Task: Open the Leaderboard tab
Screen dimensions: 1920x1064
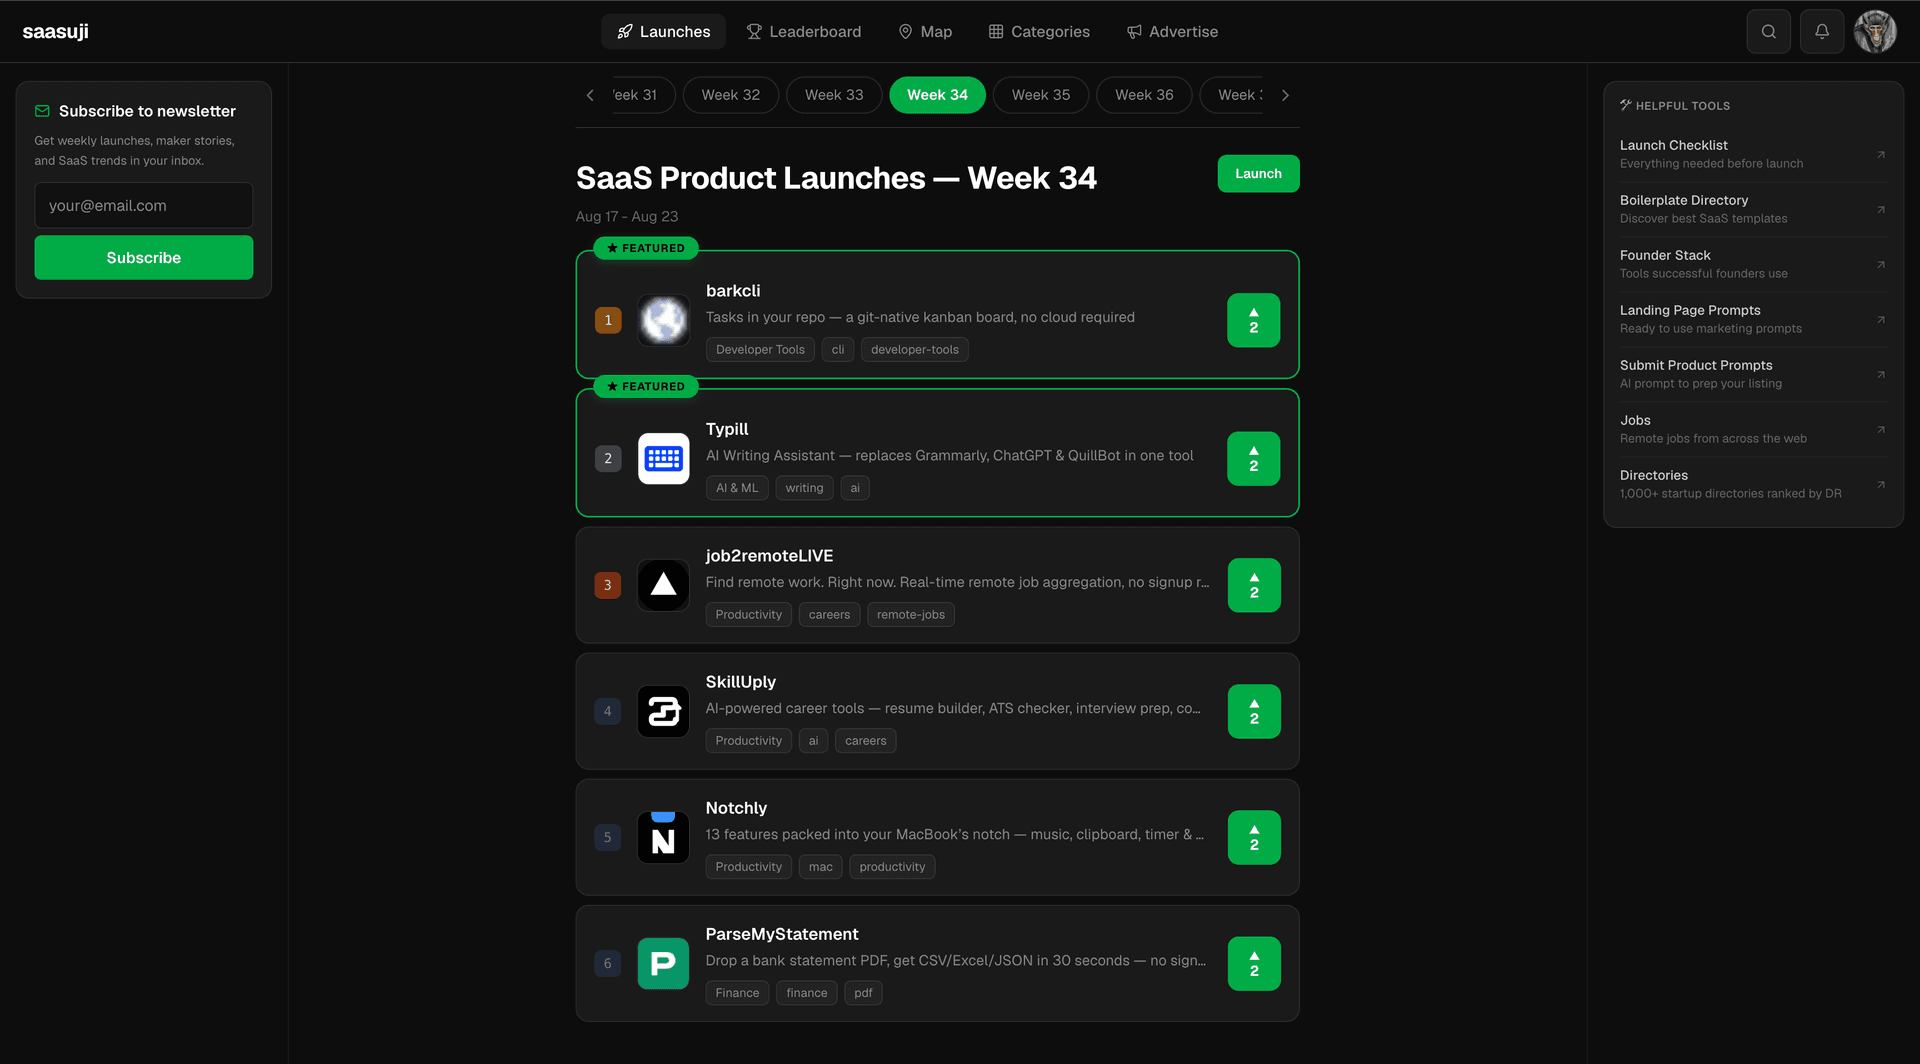Action: coord(804,32)
